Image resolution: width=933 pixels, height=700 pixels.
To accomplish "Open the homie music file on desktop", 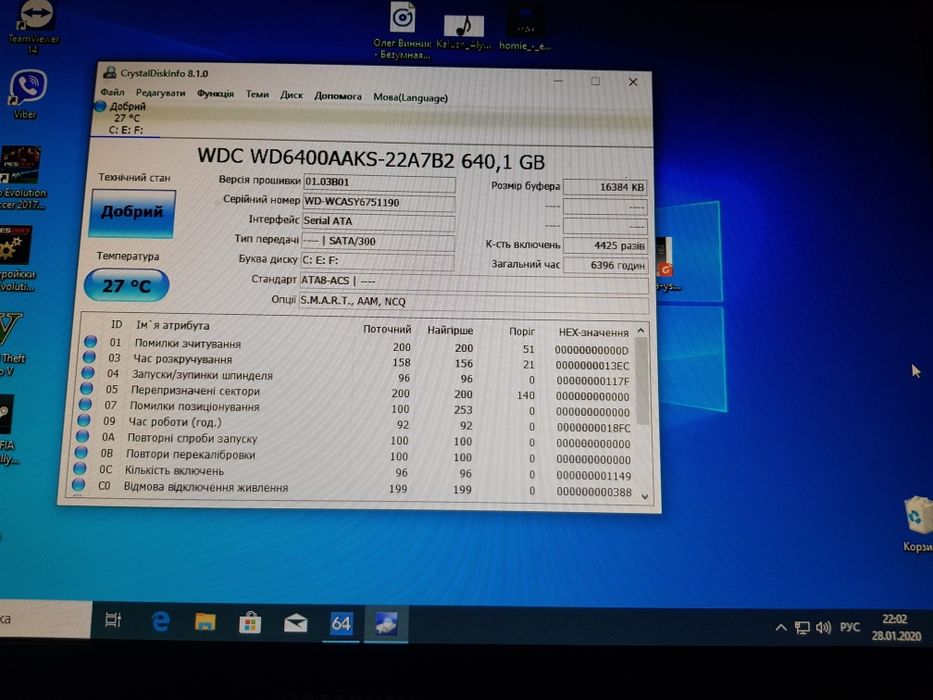I will point(525,30).
